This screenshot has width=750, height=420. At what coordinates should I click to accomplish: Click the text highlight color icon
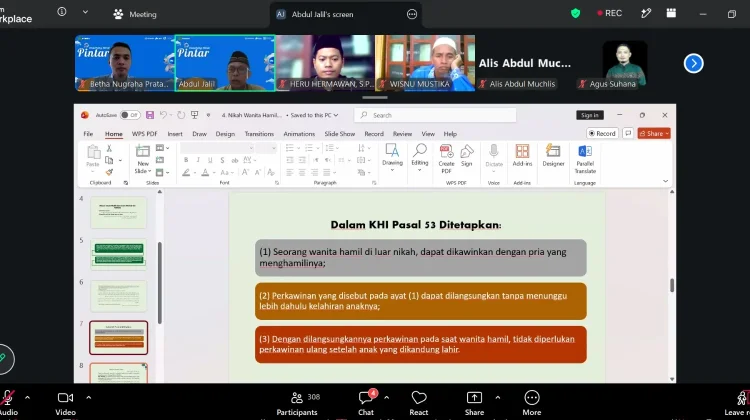pyautogui.click(x=186, y=173)
